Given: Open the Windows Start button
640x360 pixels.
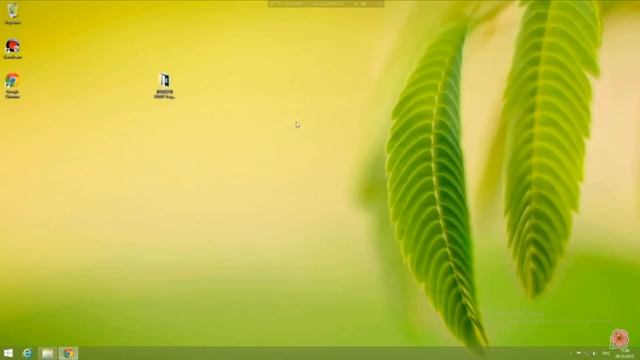Looking at the screenshot, I should pyautogui.click(x=8, y=353).
